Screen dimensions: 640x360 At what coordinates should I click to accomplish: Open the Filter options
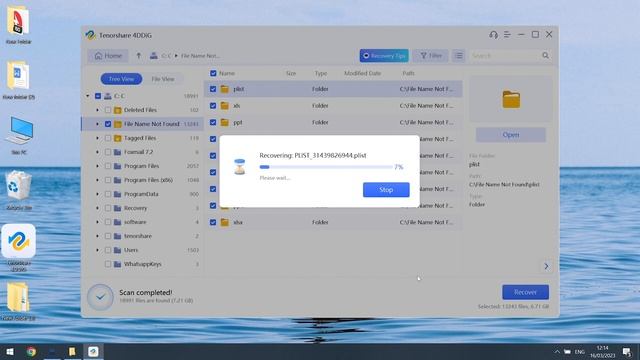(431, 56)
